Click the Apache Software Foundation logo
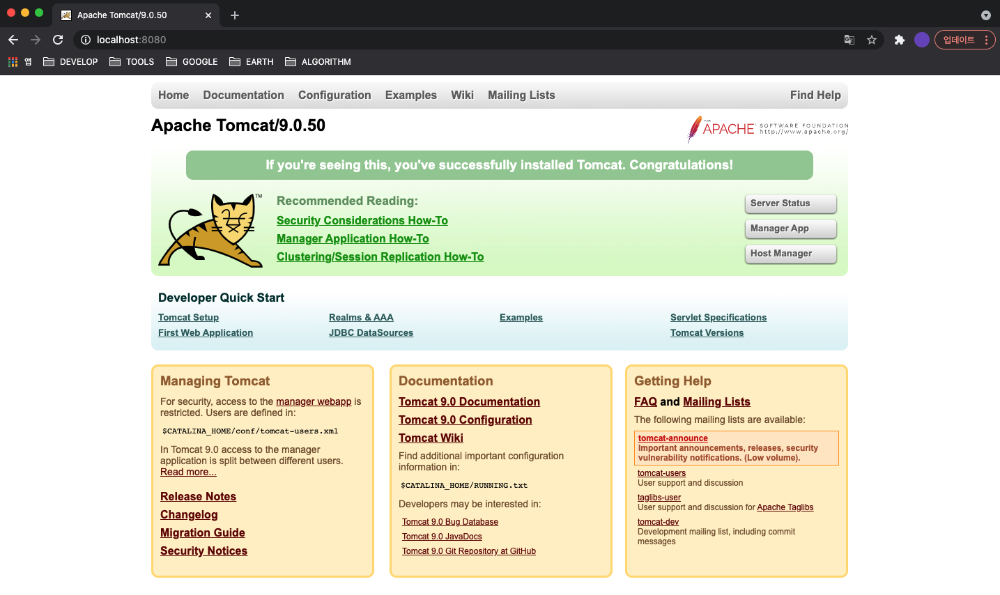Image resolution: width=1000 pixels, height=595 pixels. [767, 128]
